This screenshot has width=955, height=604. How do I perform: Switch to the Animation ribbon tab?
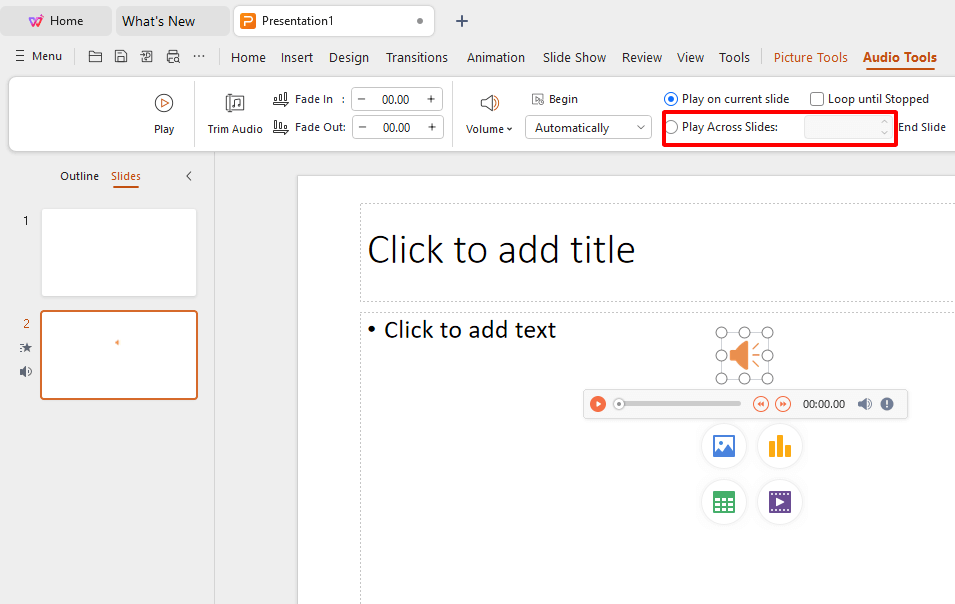click(x=495, y=57)
